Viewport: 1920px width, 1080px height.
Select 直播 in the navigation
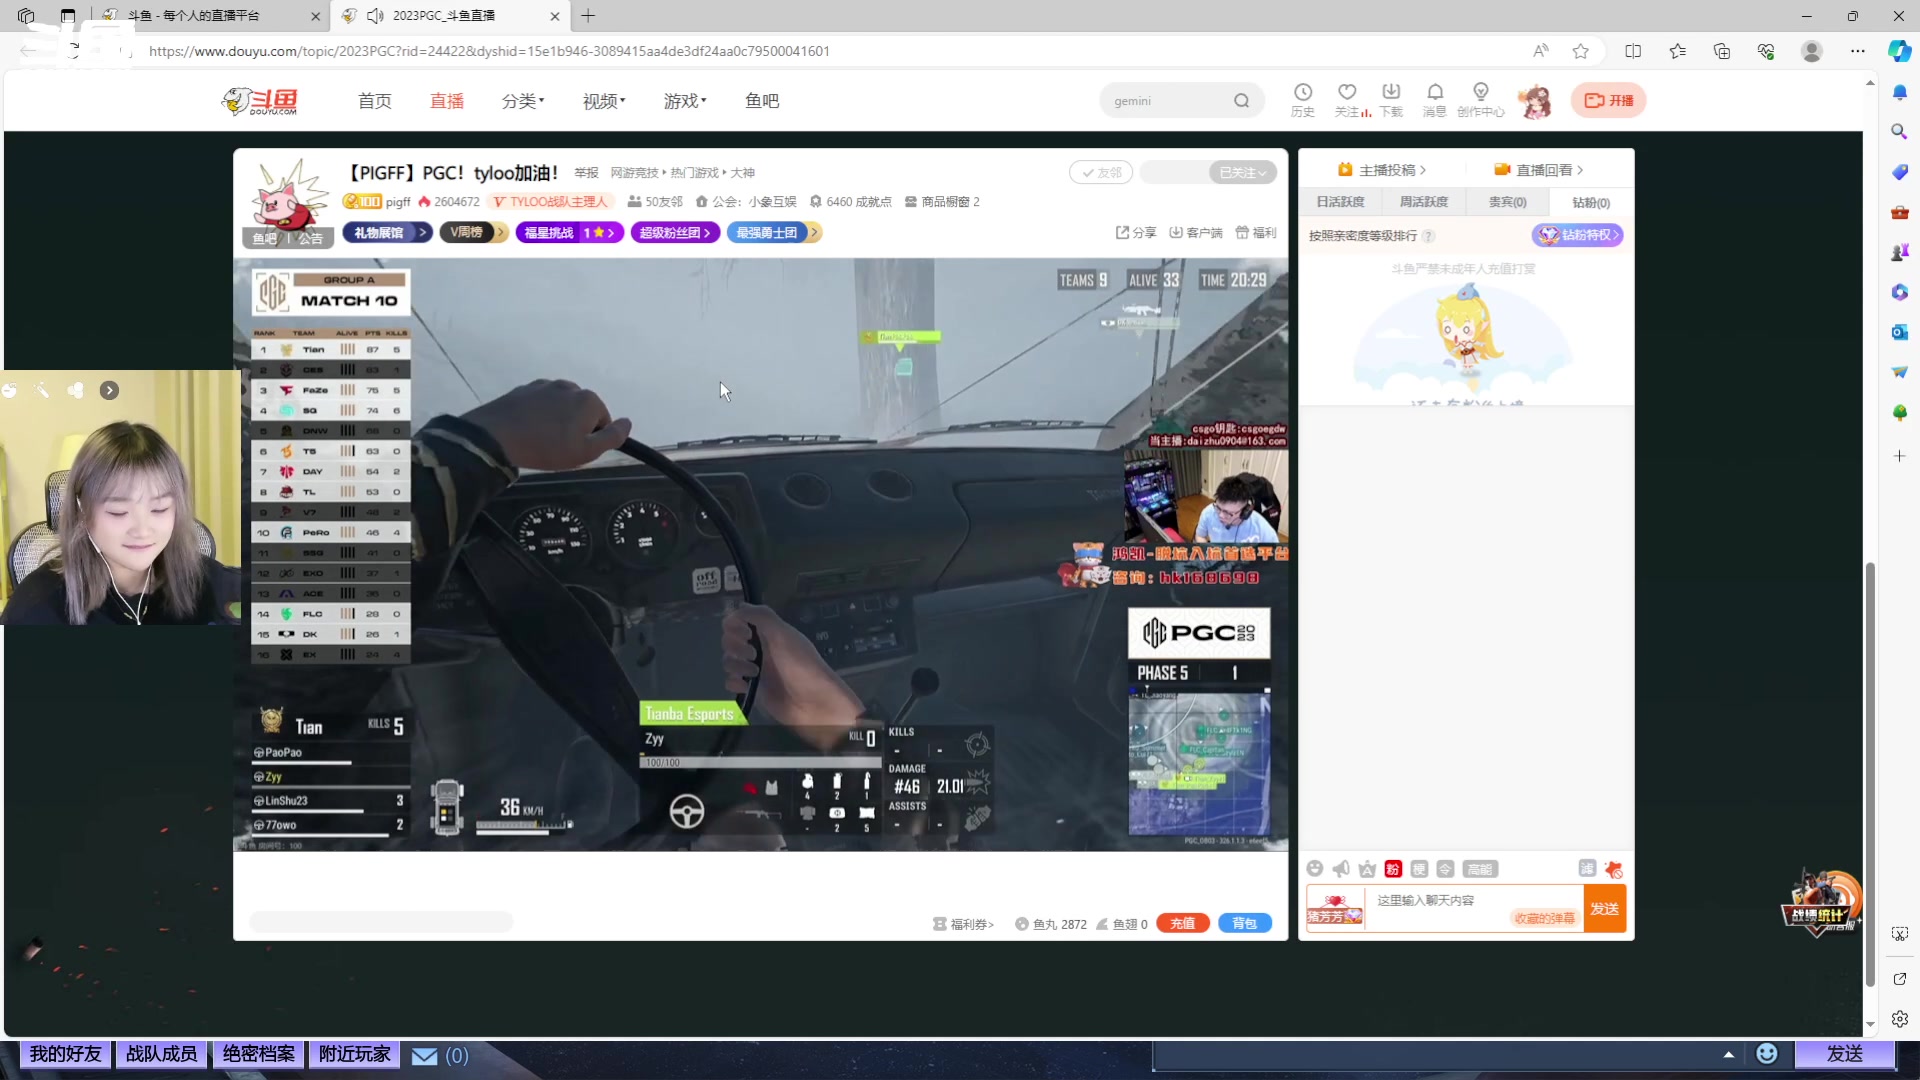click(447, 101)
